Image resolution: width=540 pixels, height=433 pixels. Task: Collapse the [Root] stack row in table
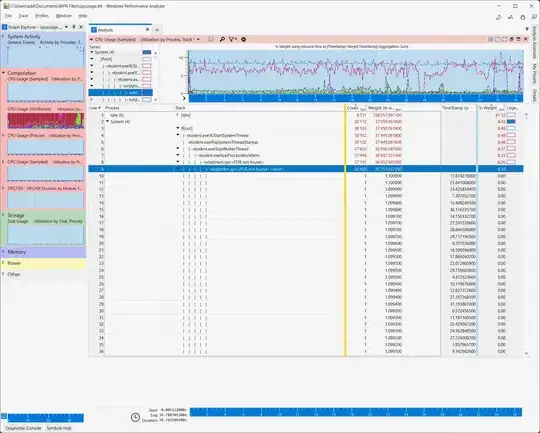pyautogui.click(x=178, y=128)
